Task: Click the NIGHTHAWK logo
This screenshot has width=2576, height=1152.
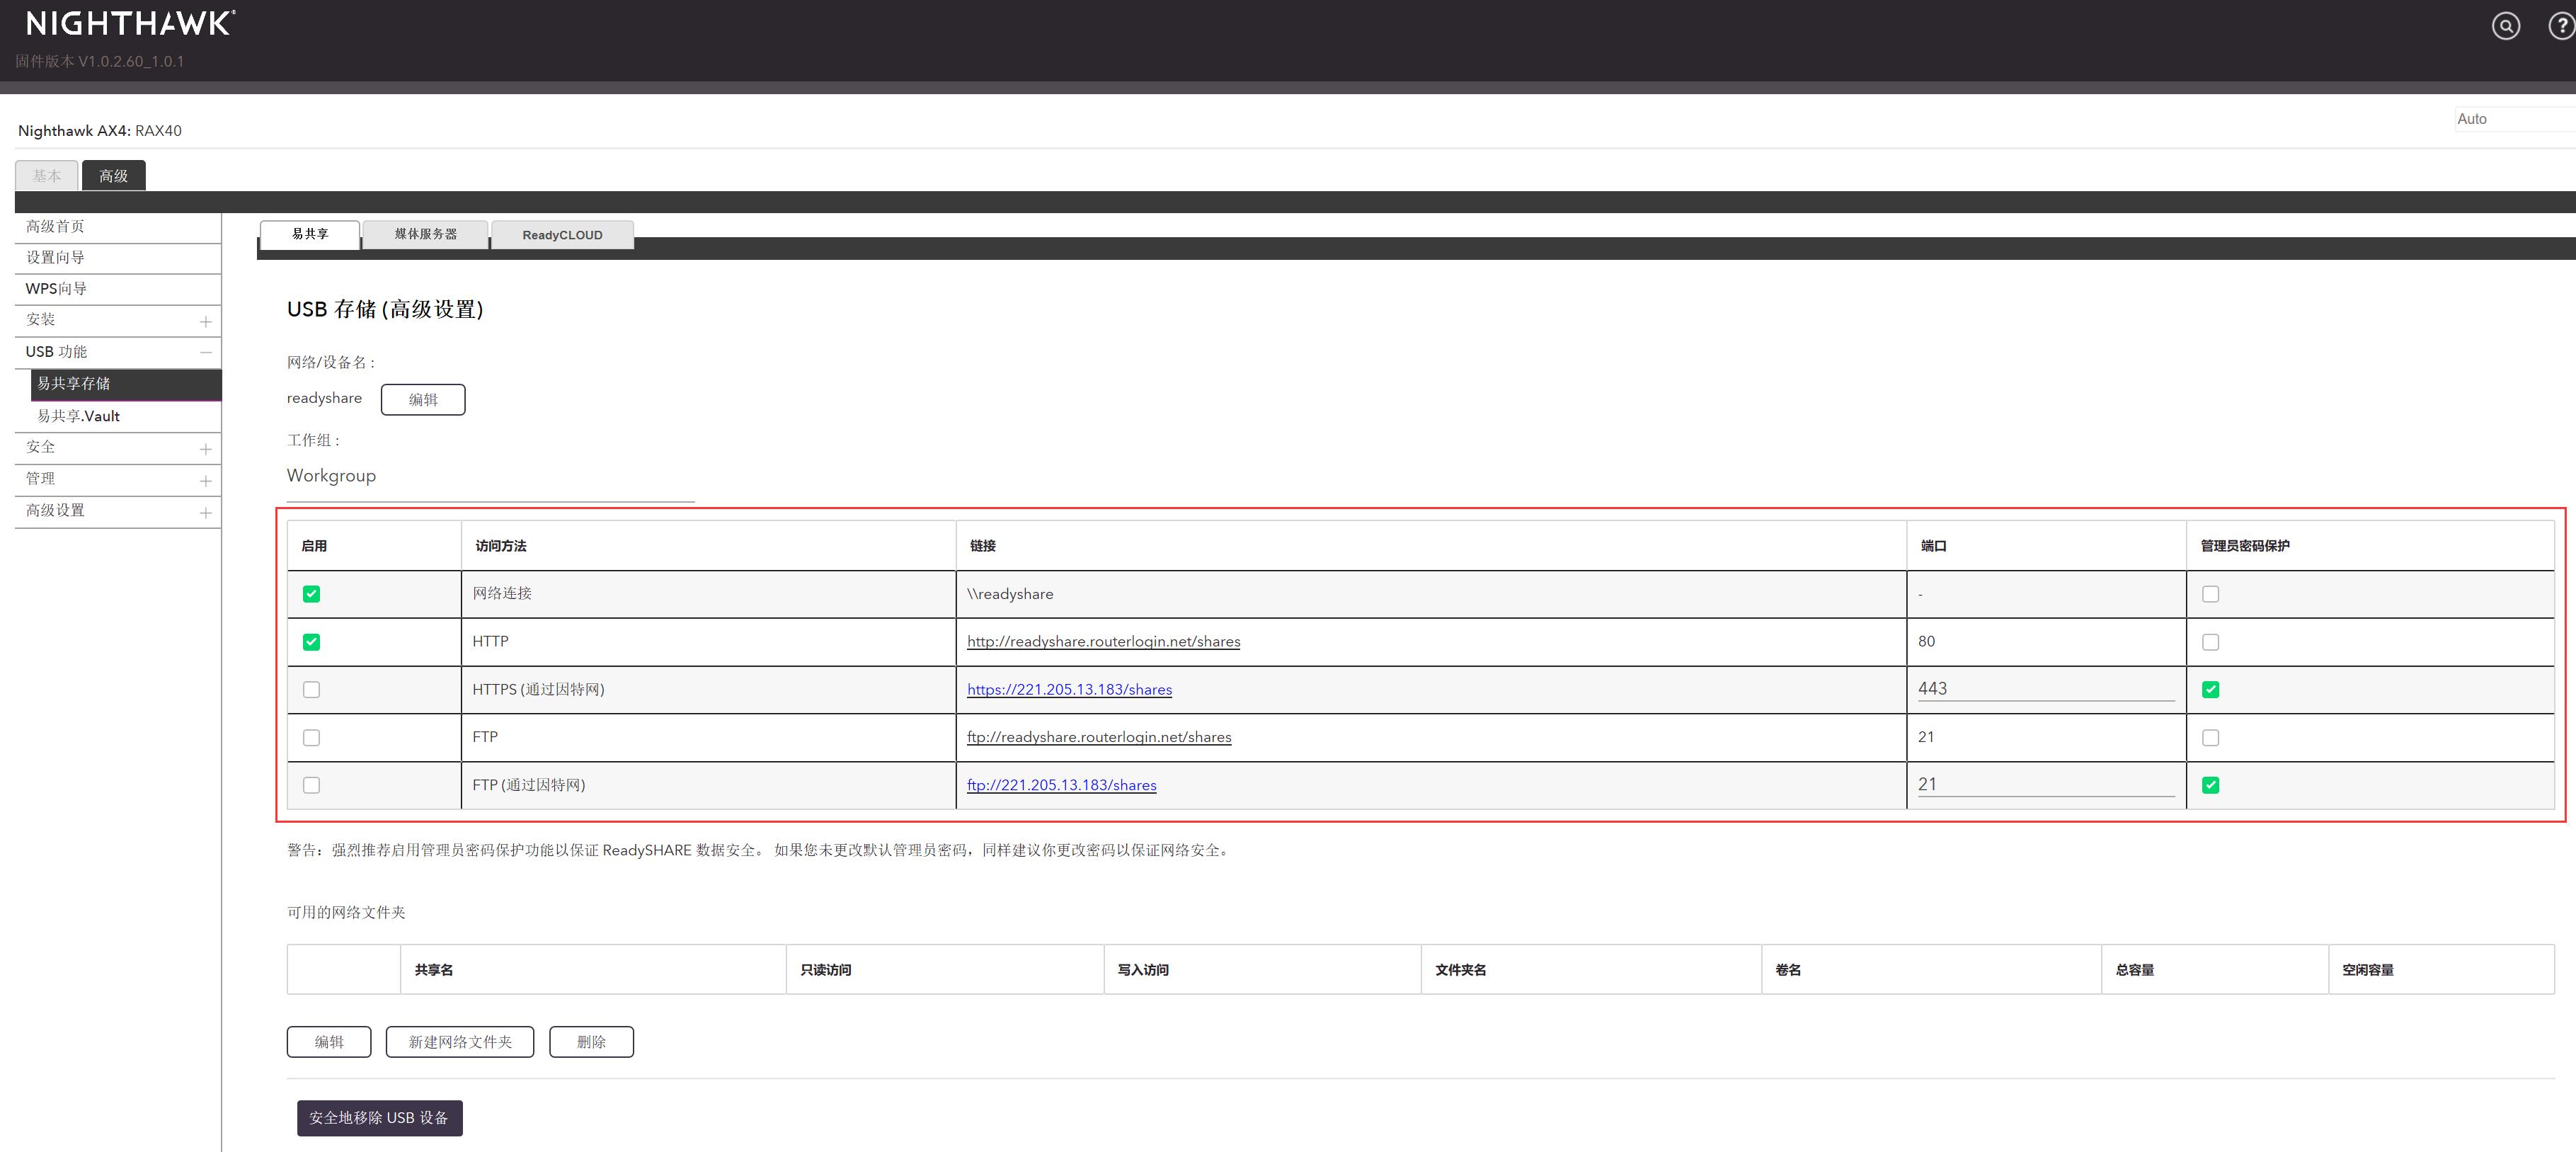Action: tap(130, 23)
